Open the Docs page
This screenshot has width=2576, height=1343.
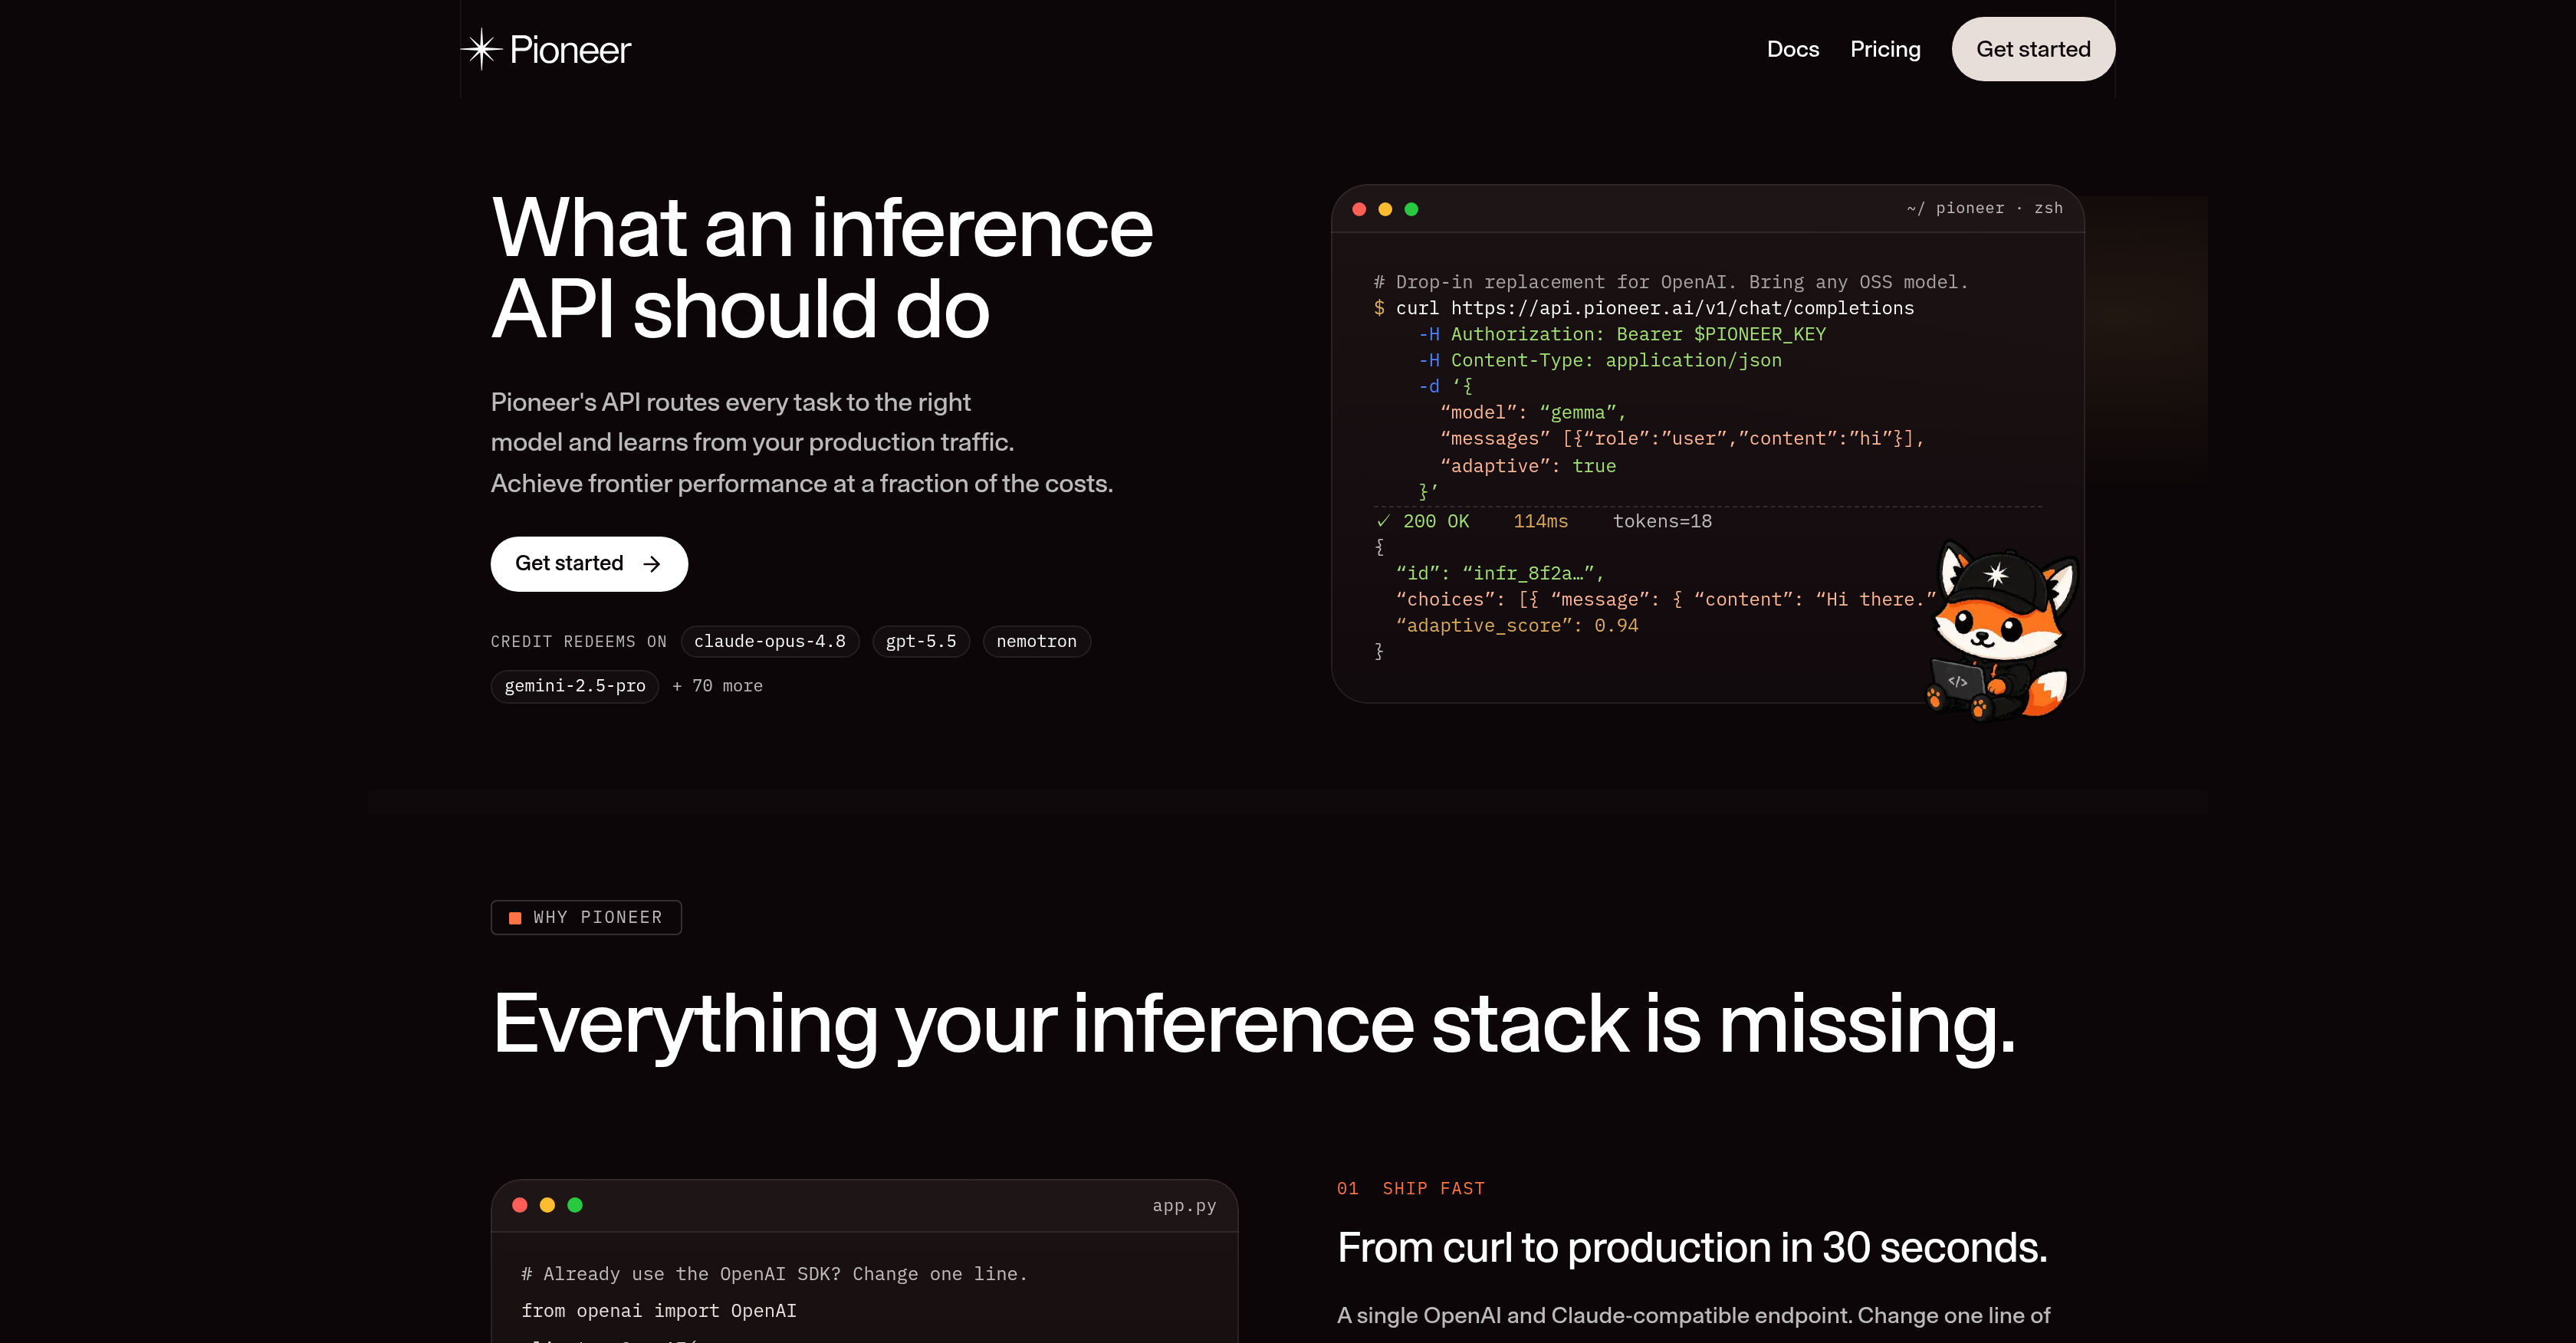pos(1793,49)
